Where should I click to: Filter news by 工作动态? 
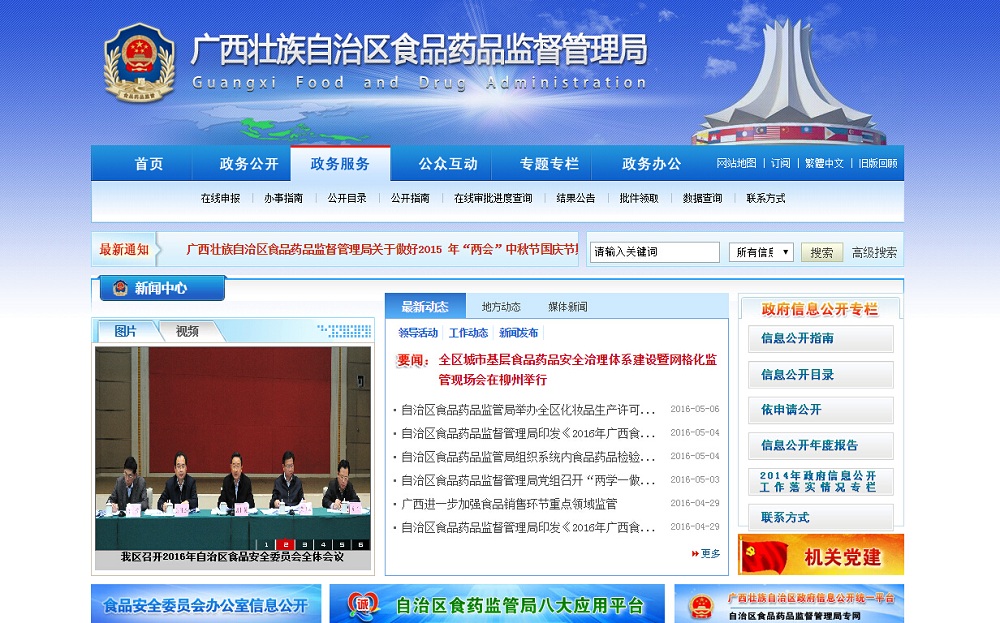tap(468, 333)
